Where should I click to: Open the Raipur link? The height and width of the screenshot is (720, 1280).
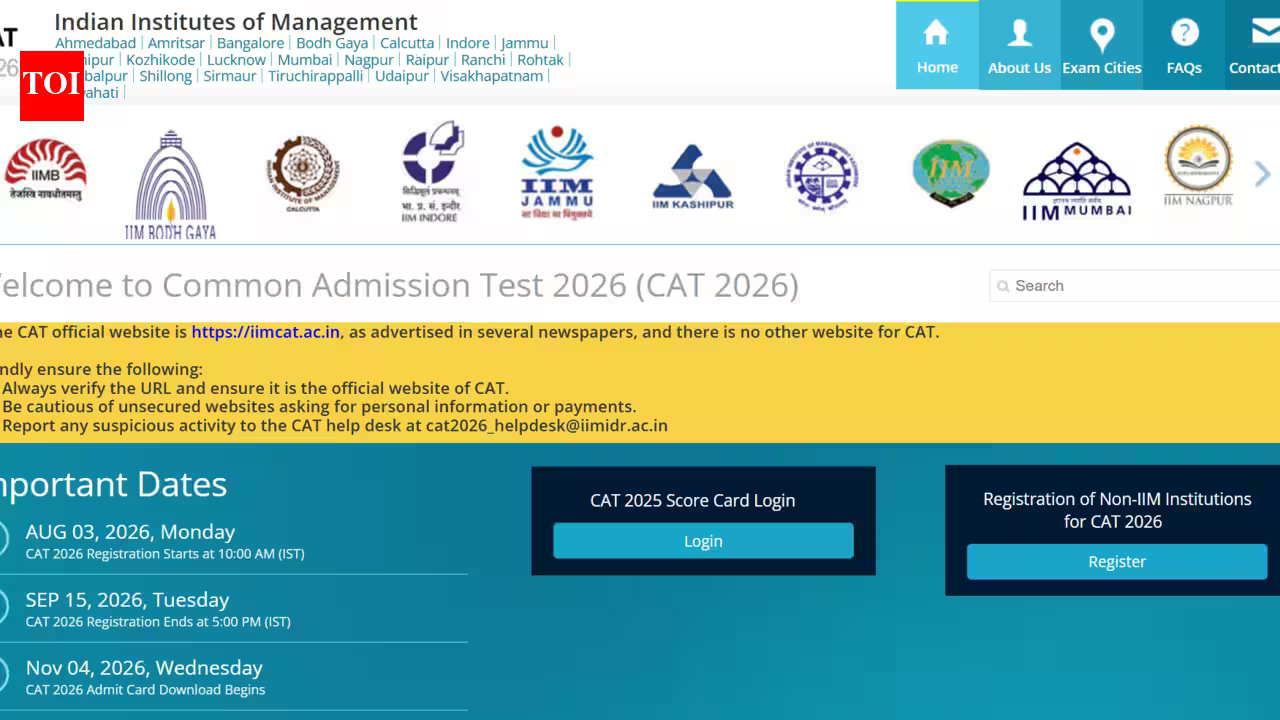427,60
